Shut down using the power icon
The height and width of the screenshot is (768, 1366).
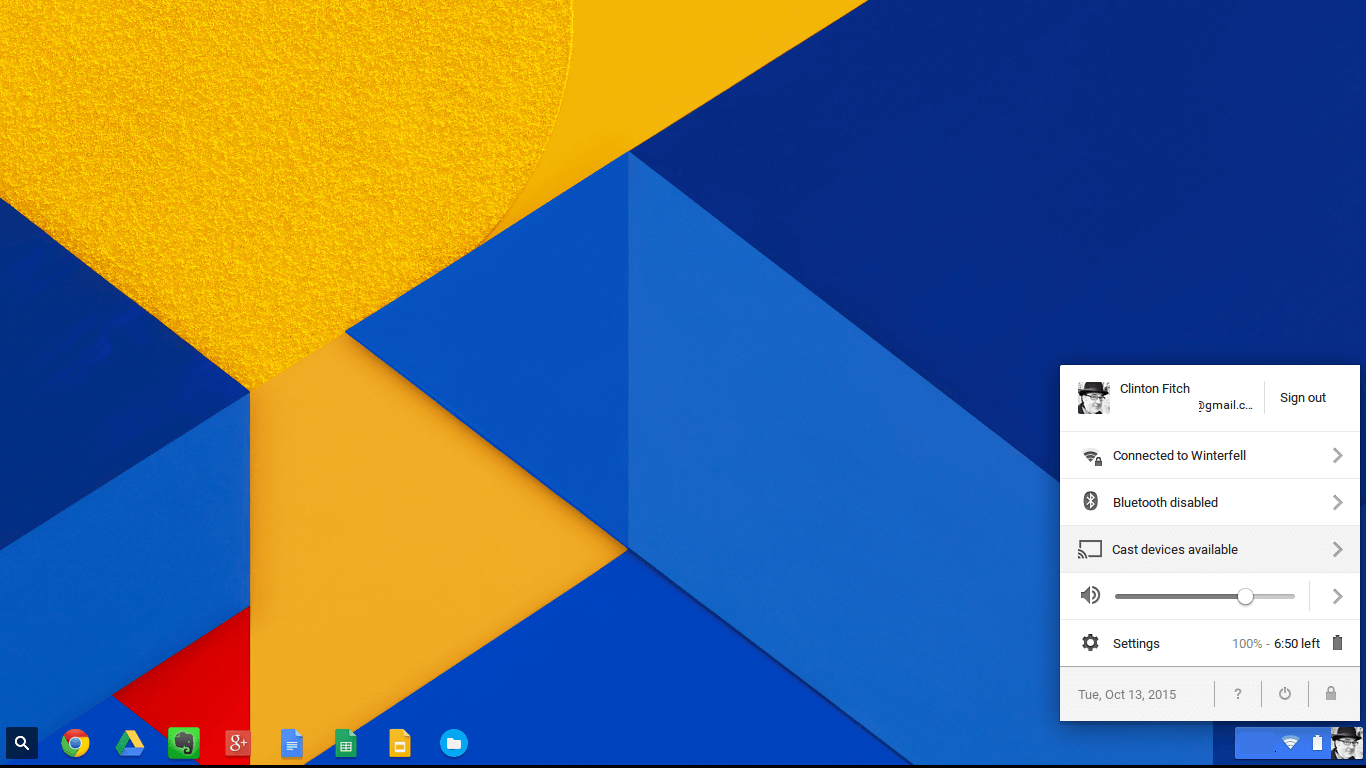coord(1285,694)
